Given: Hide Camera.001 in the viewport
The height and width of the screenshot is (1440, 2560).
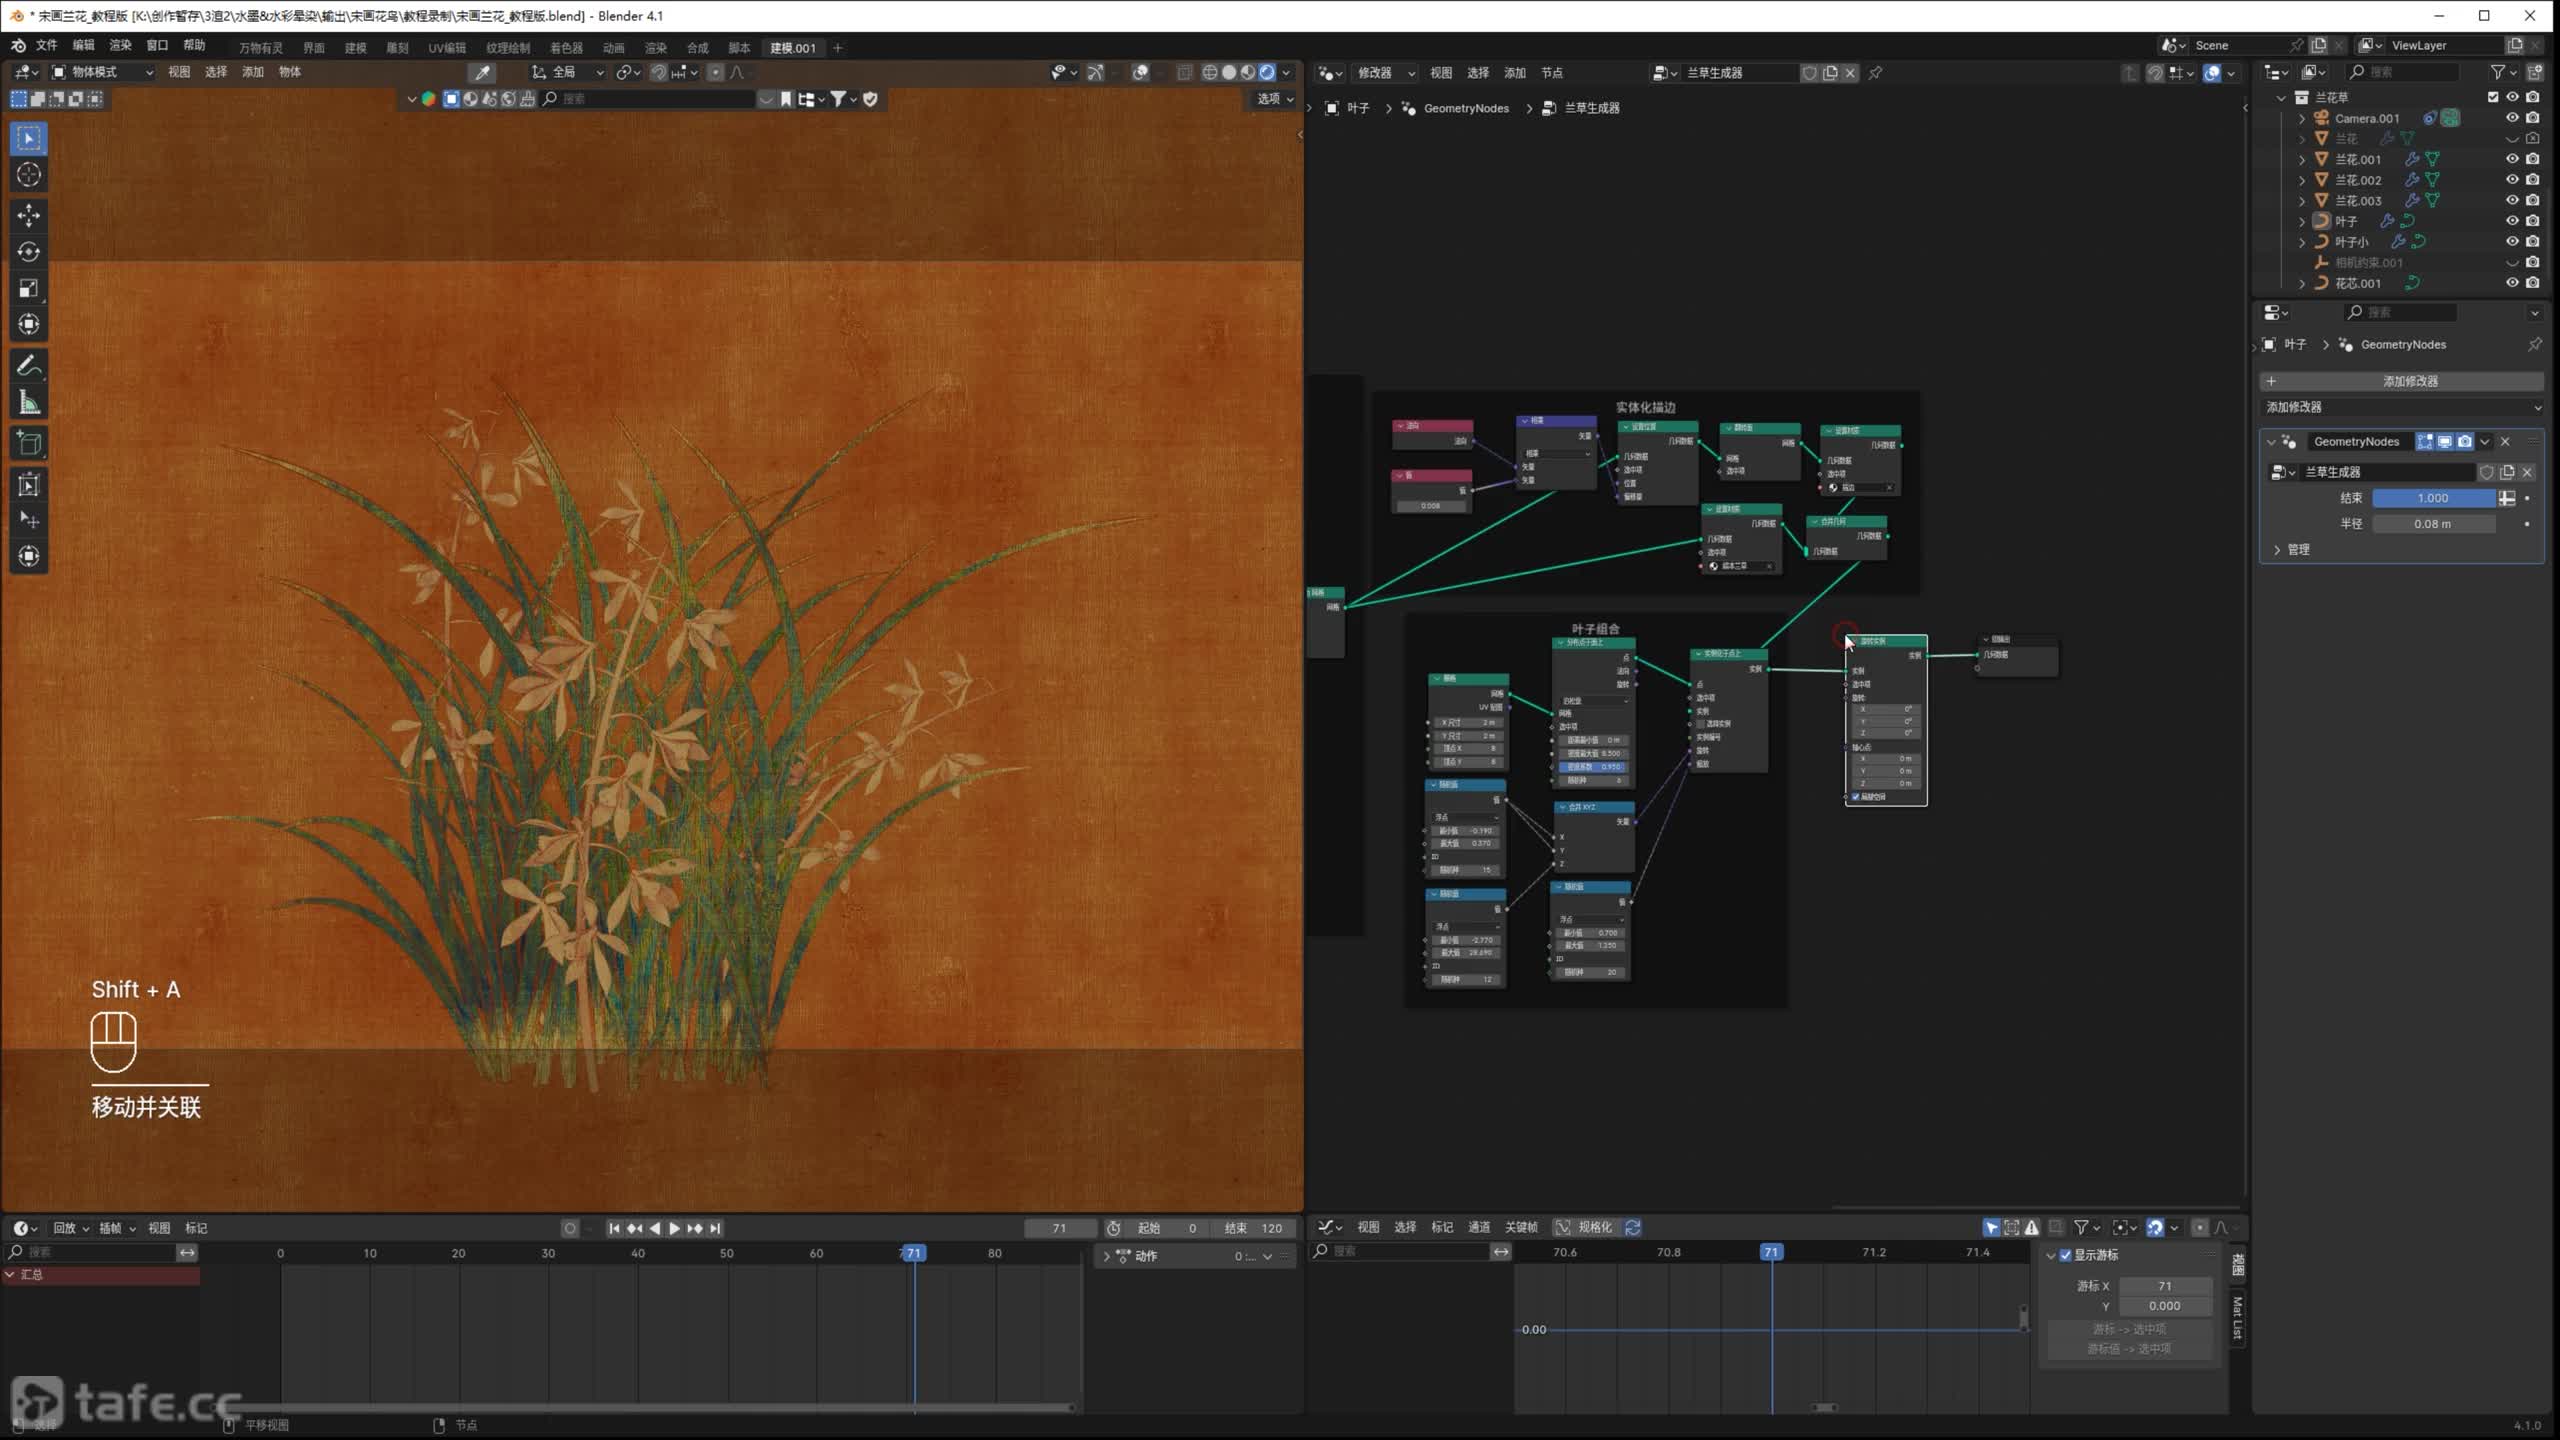Looking at the screenshot, I should click(x=2511, y=118).
